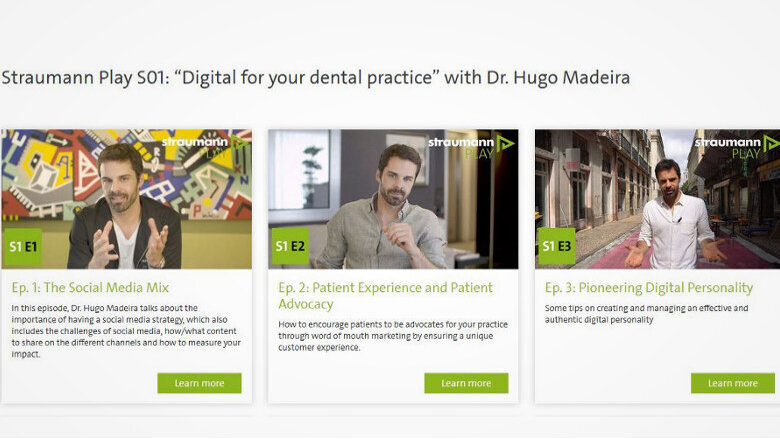Click the episode 1 description text

[x=126, y=331]
